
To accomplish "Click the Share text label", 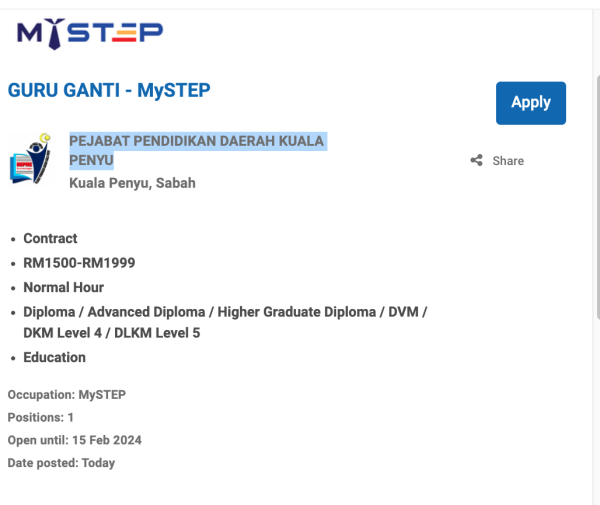I will click(x=508, y=161).
